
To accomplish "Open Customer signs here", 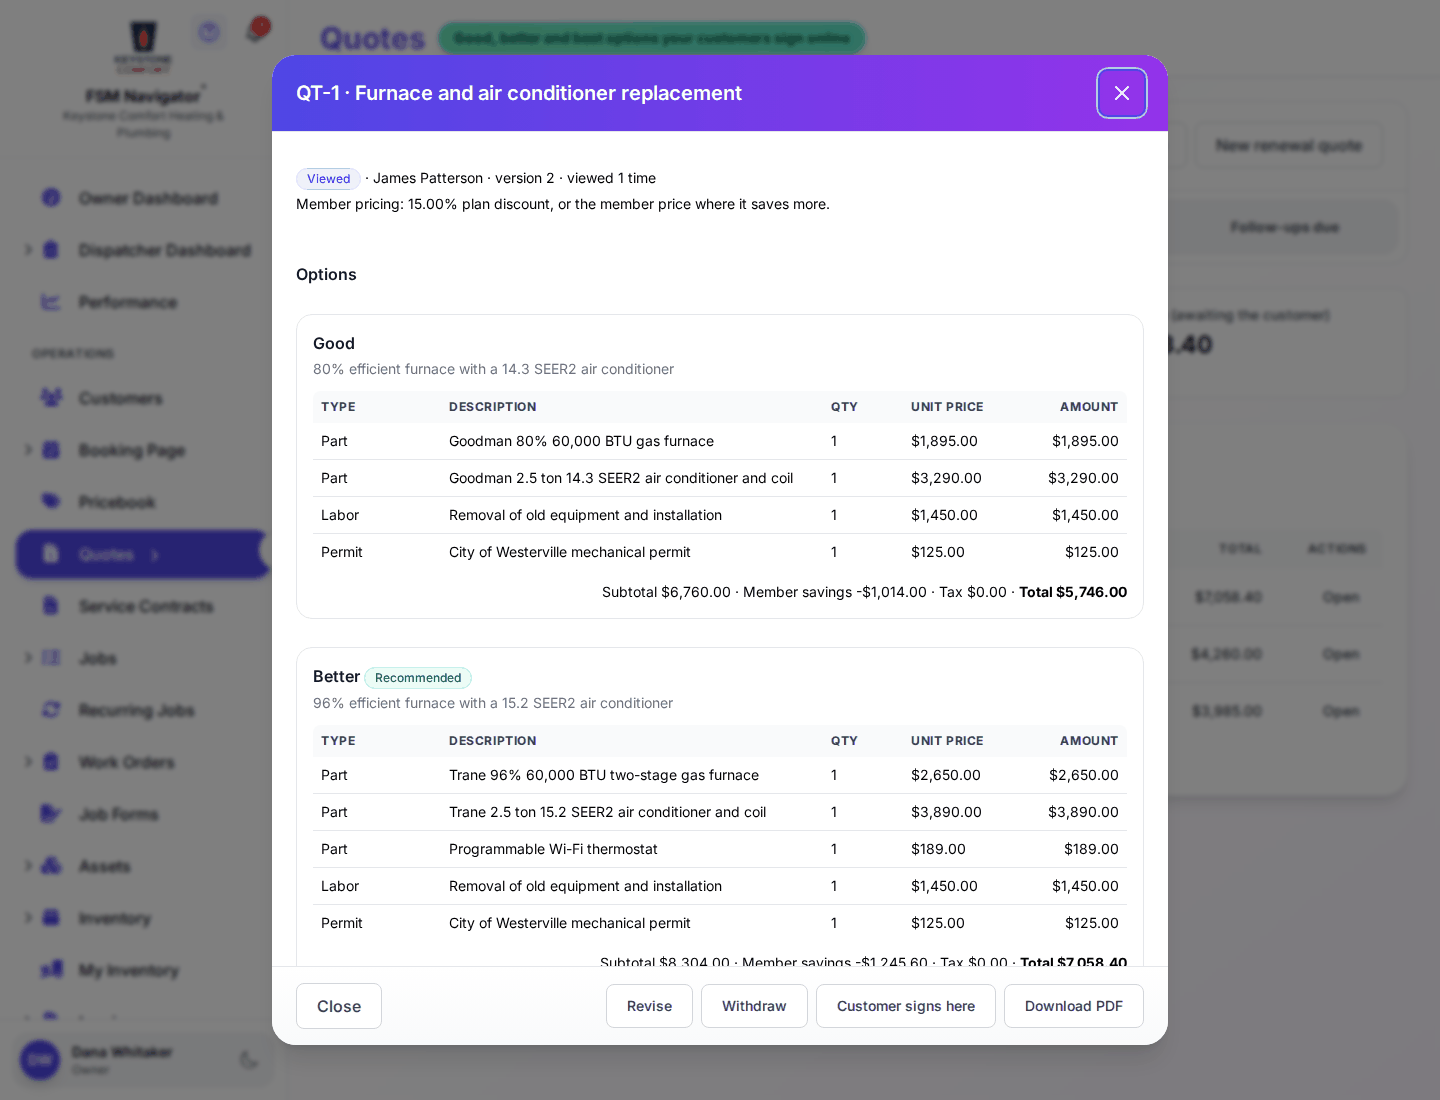I will point(906,1006).
